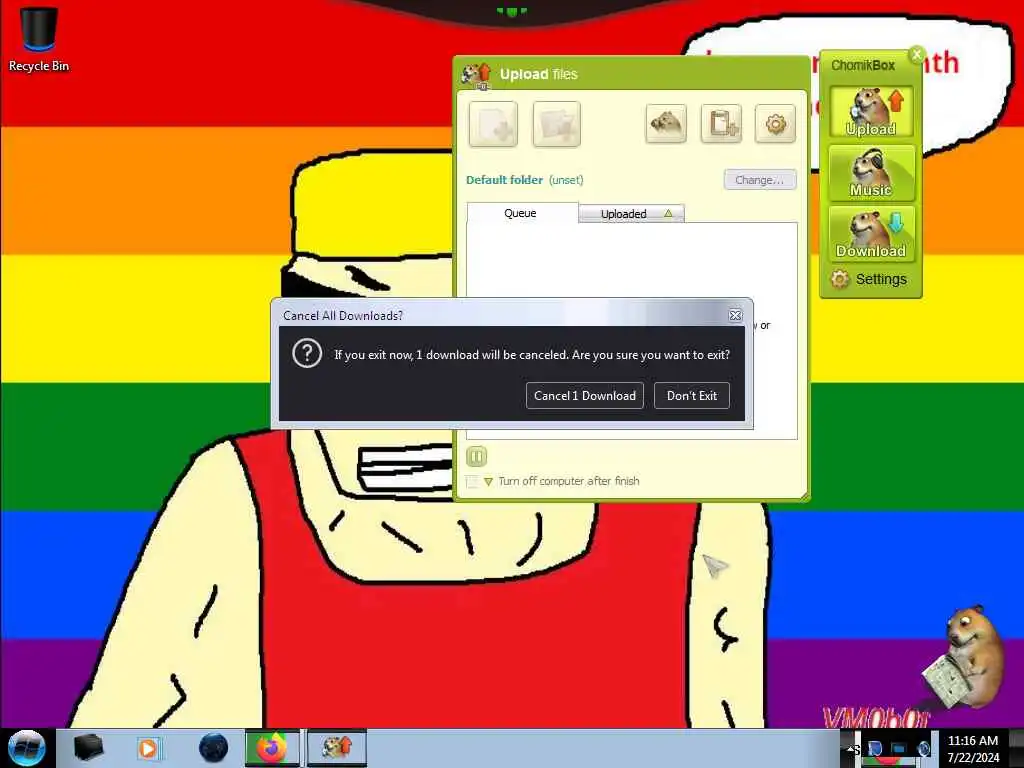1024x768 pixels.
Task: Open the Recycle Bin on the desktop
Action: [x=39, y=39]
